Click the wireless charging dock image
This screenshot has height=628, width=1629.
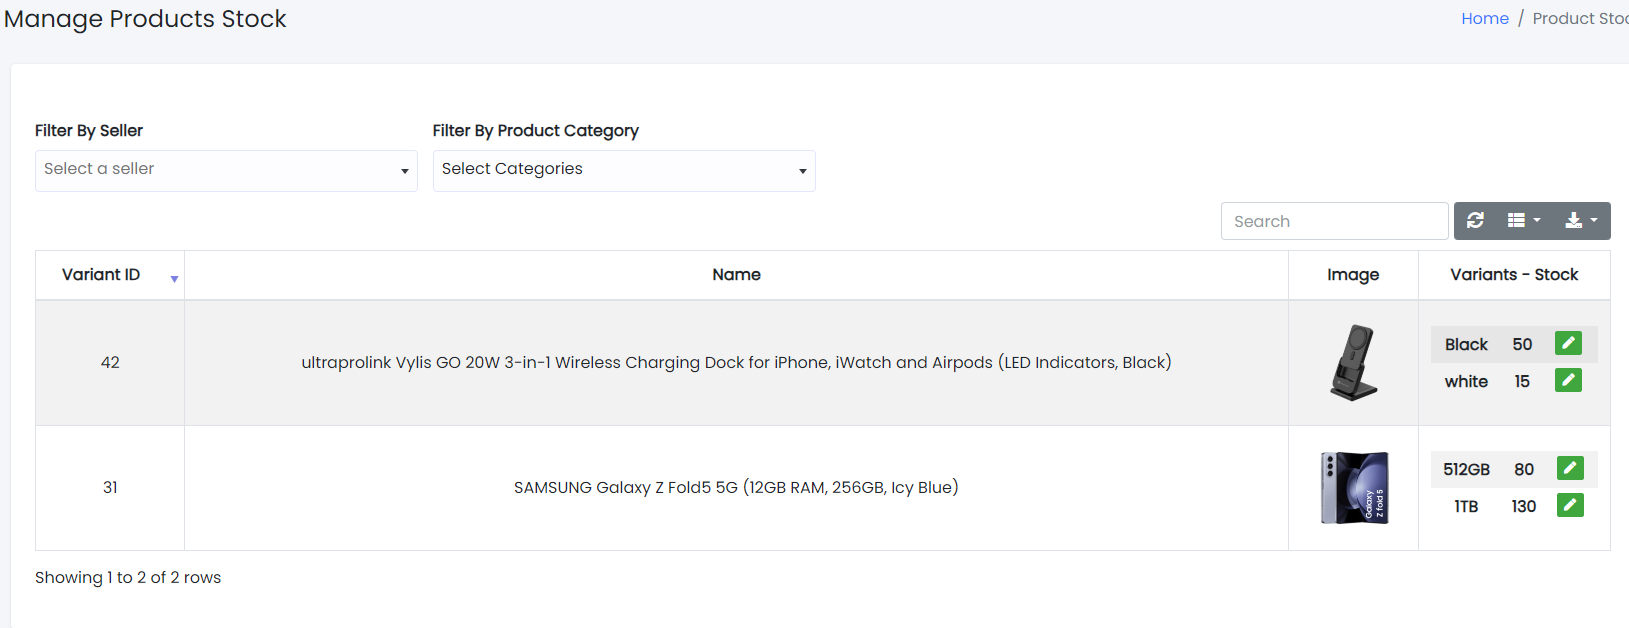click(1353, 362)
